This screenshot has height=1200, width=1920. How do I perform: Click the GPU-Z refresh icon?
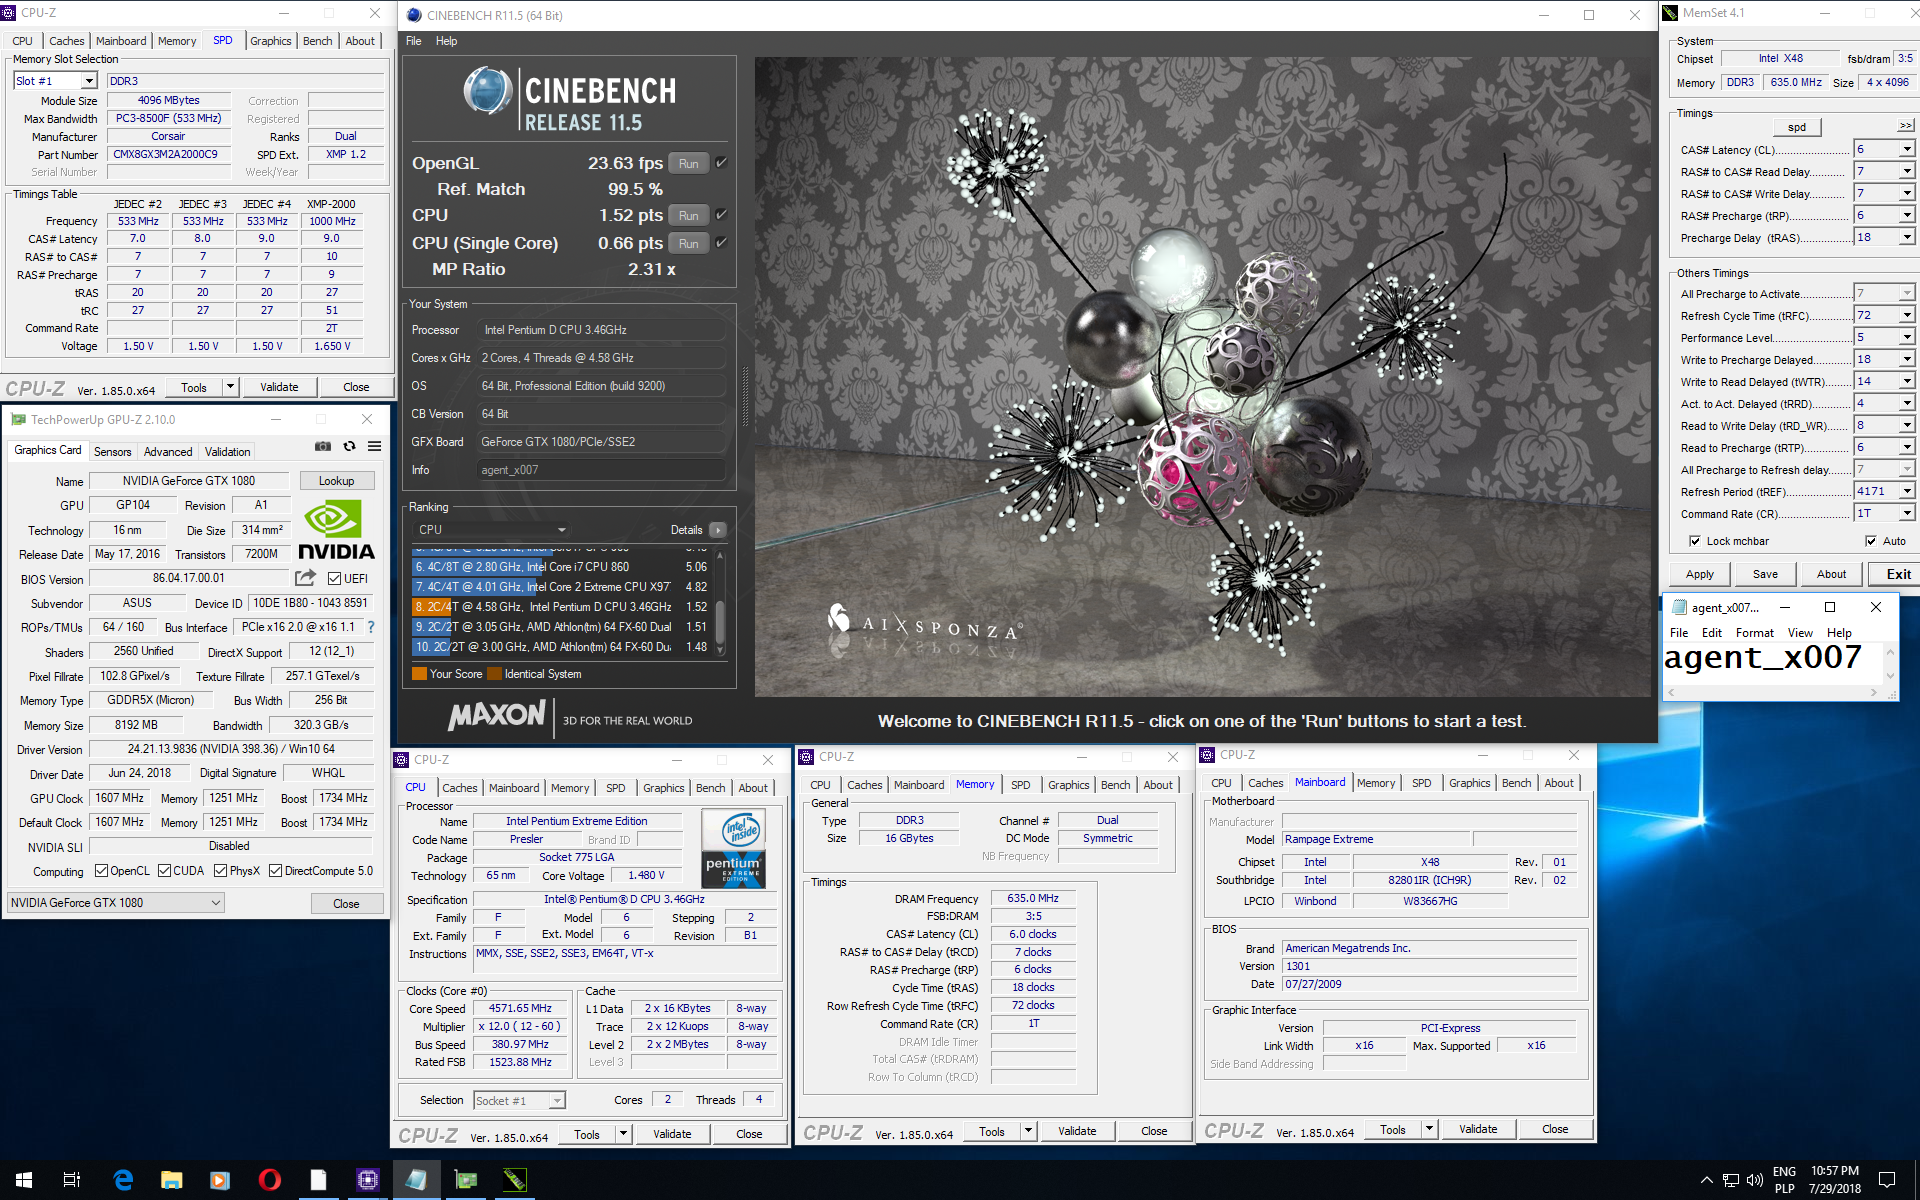coord(349,447)
